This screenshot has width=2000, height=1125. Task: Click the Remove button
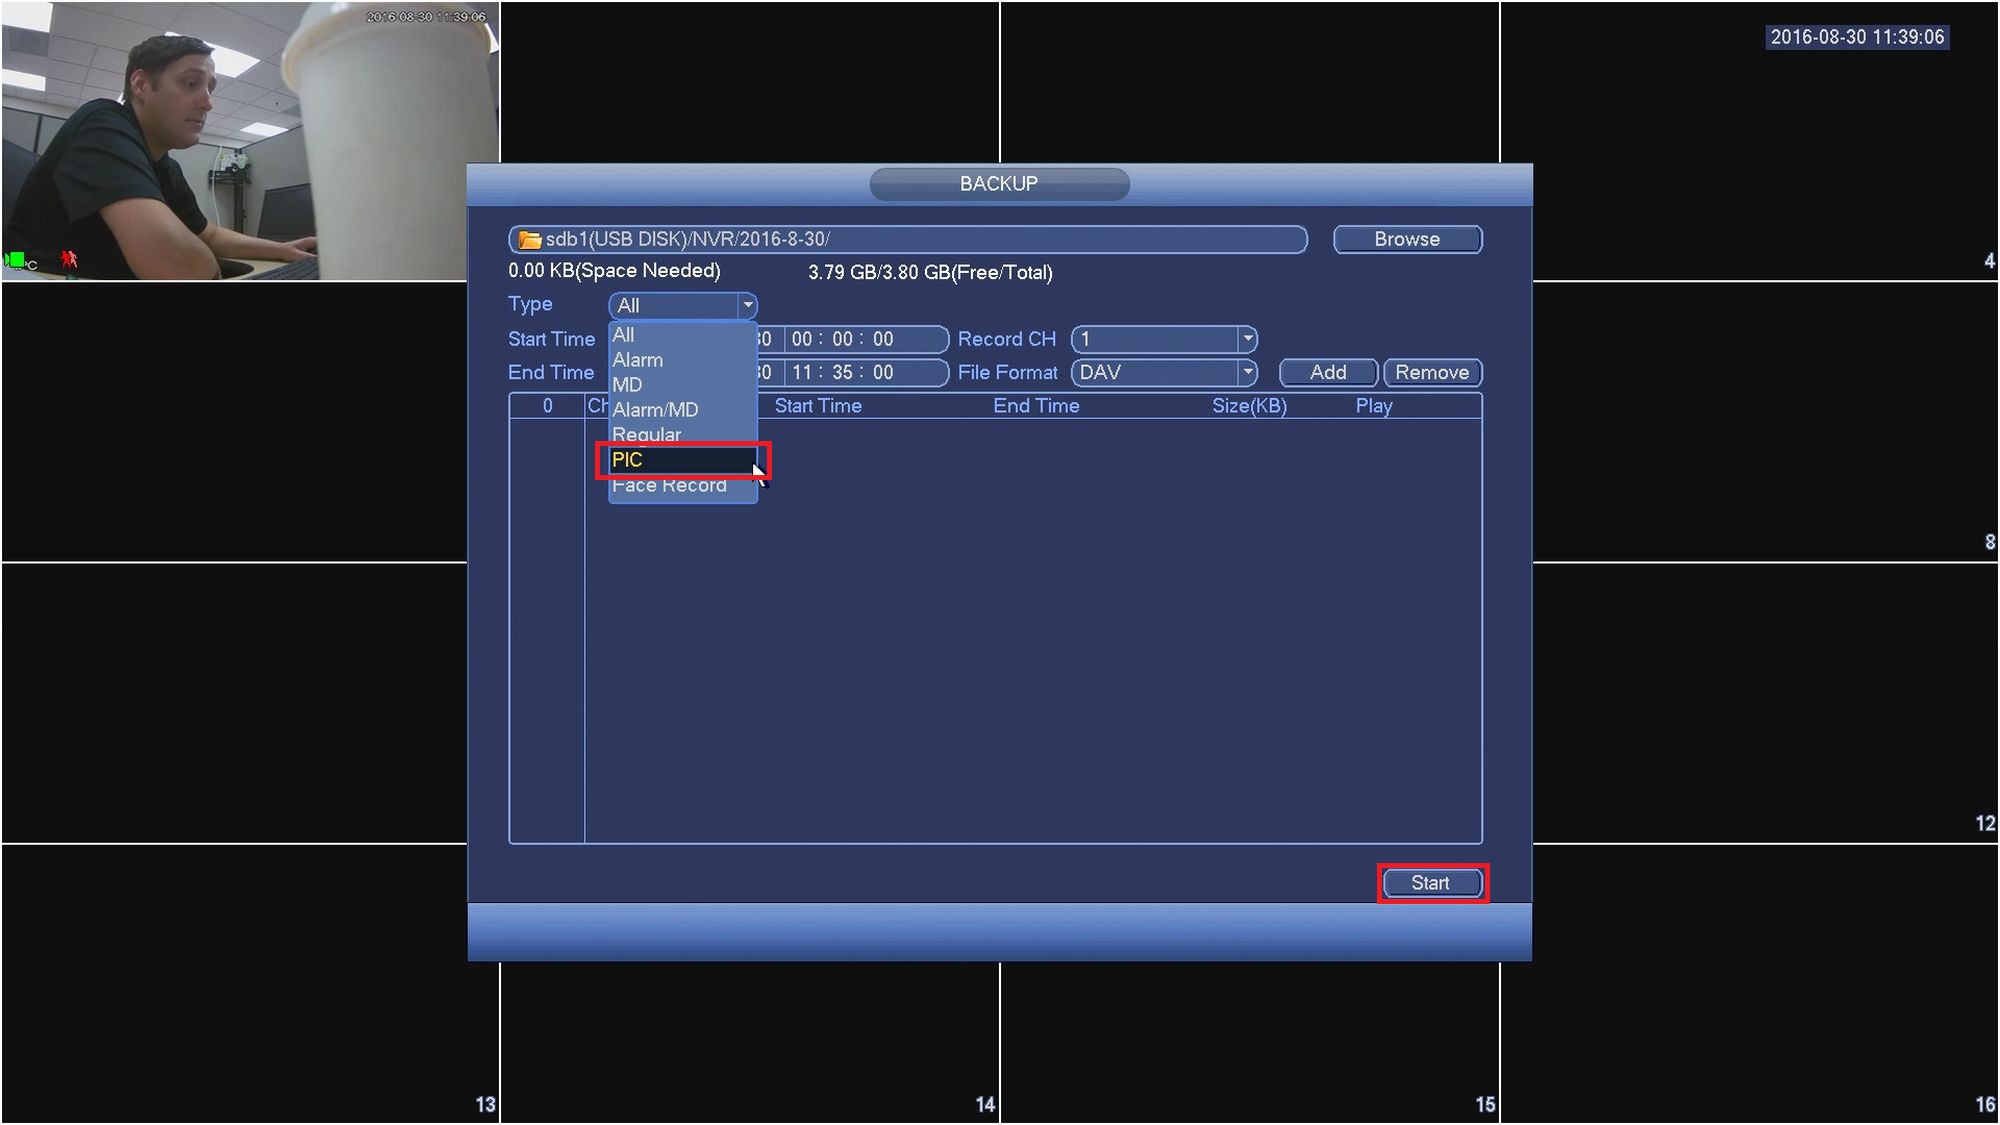point(1432,372)
